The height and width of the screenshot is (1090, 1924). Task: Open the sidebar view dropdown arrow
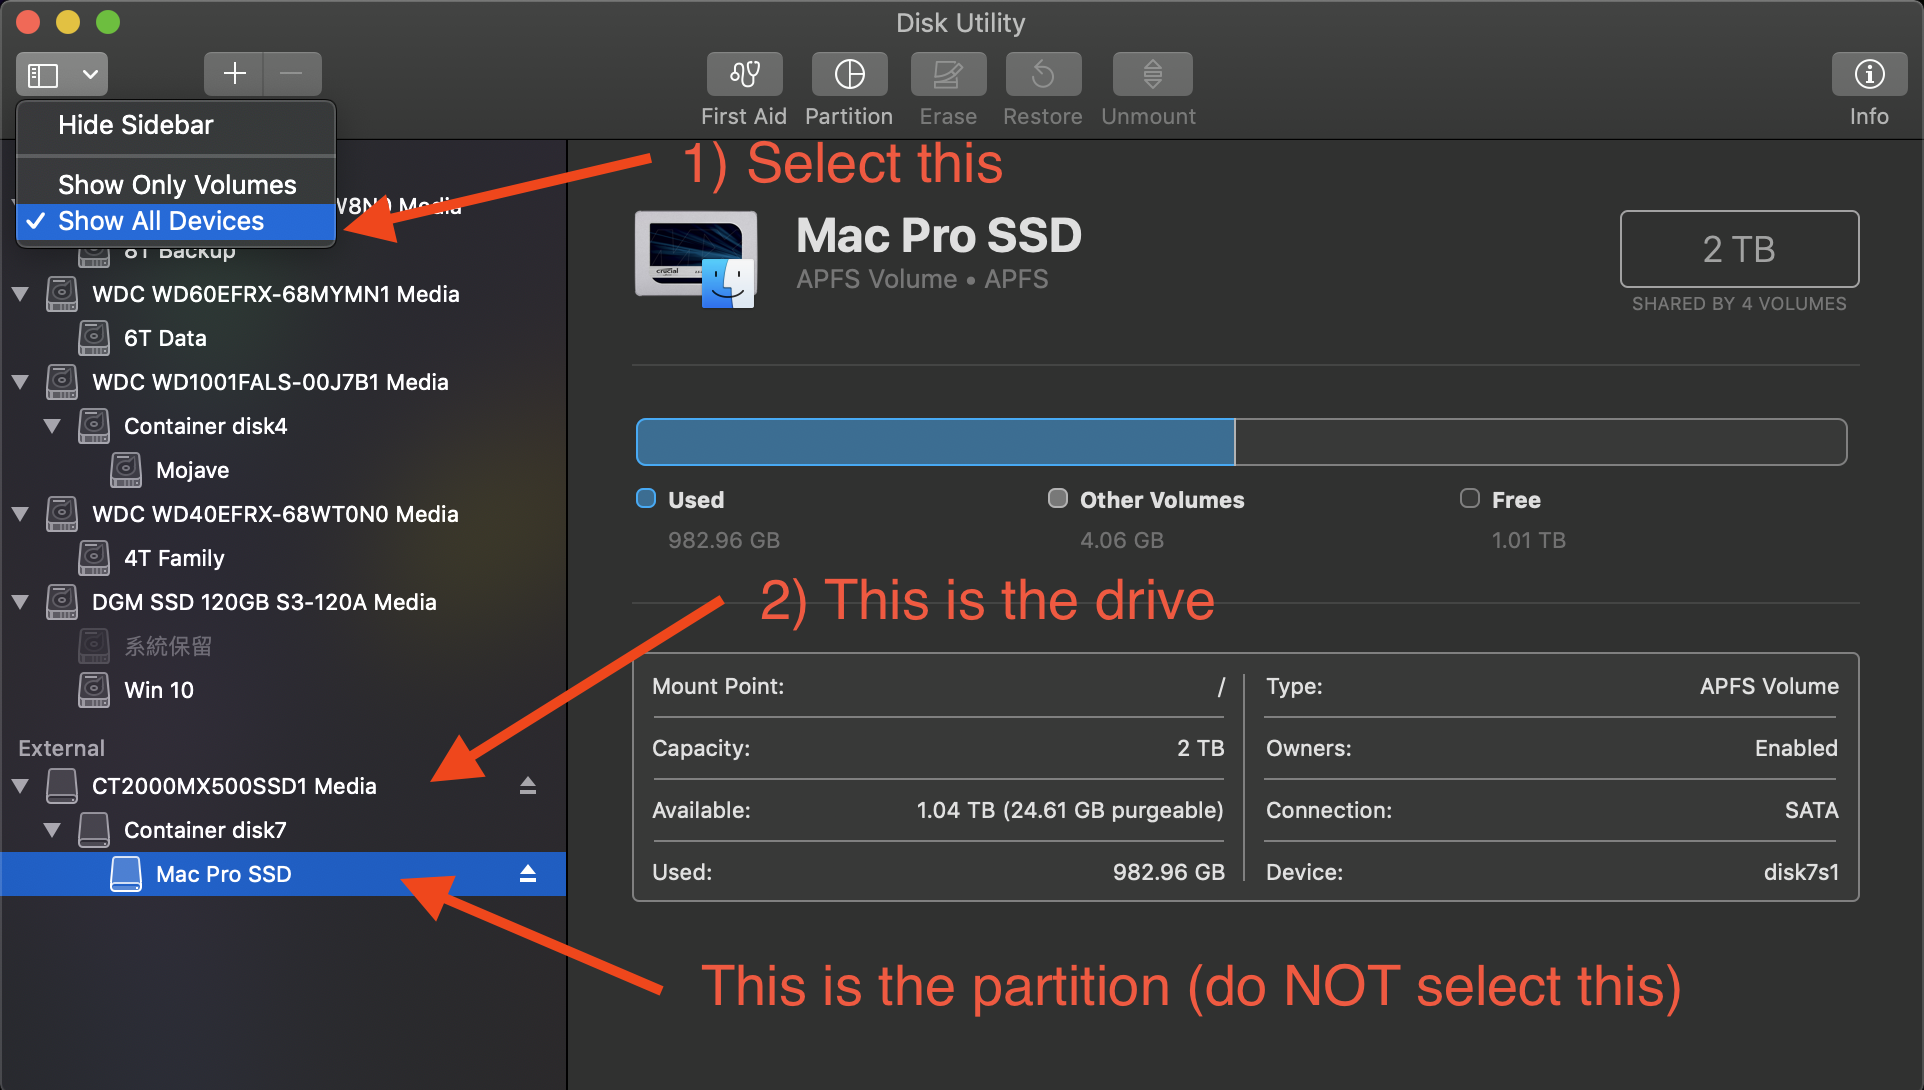point(90,74)
